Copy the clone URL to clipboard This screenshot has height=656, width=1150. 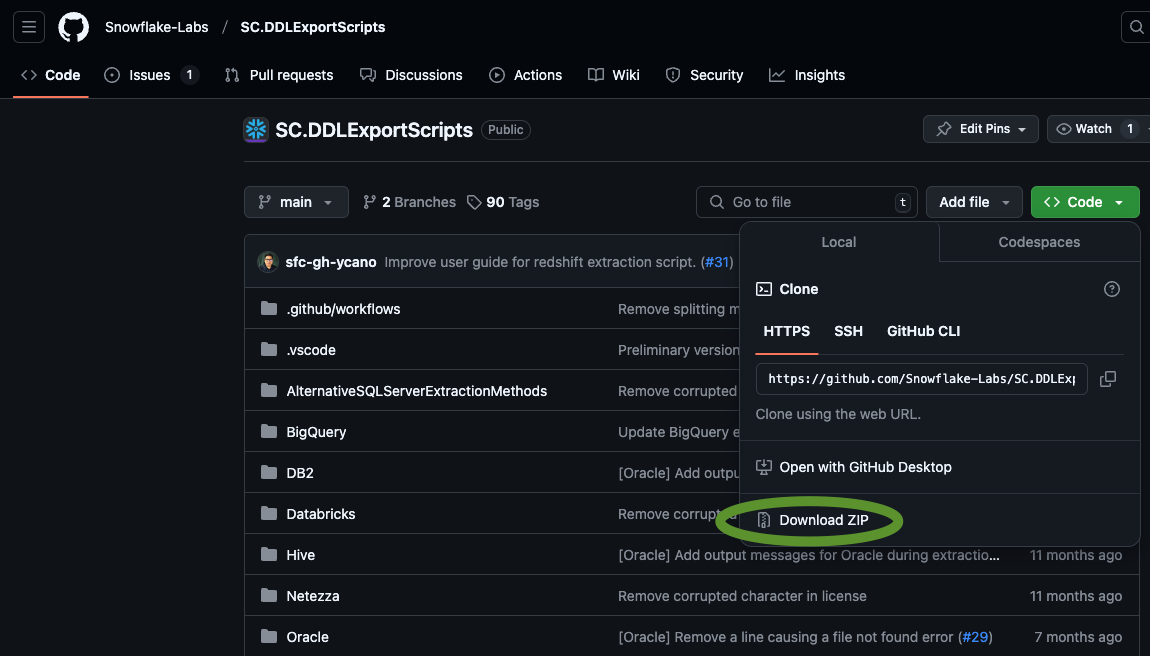tap(1108, 379)
